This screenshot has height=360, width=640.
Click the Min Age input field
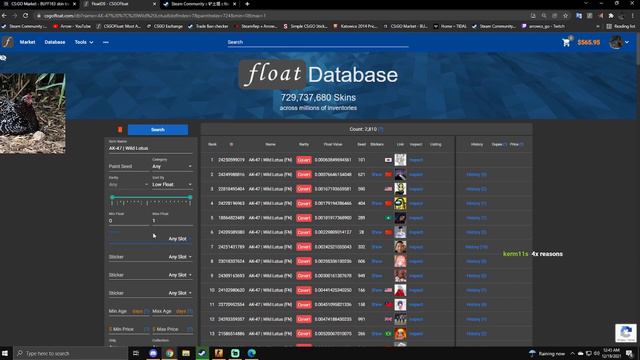(x=128, y=311)
